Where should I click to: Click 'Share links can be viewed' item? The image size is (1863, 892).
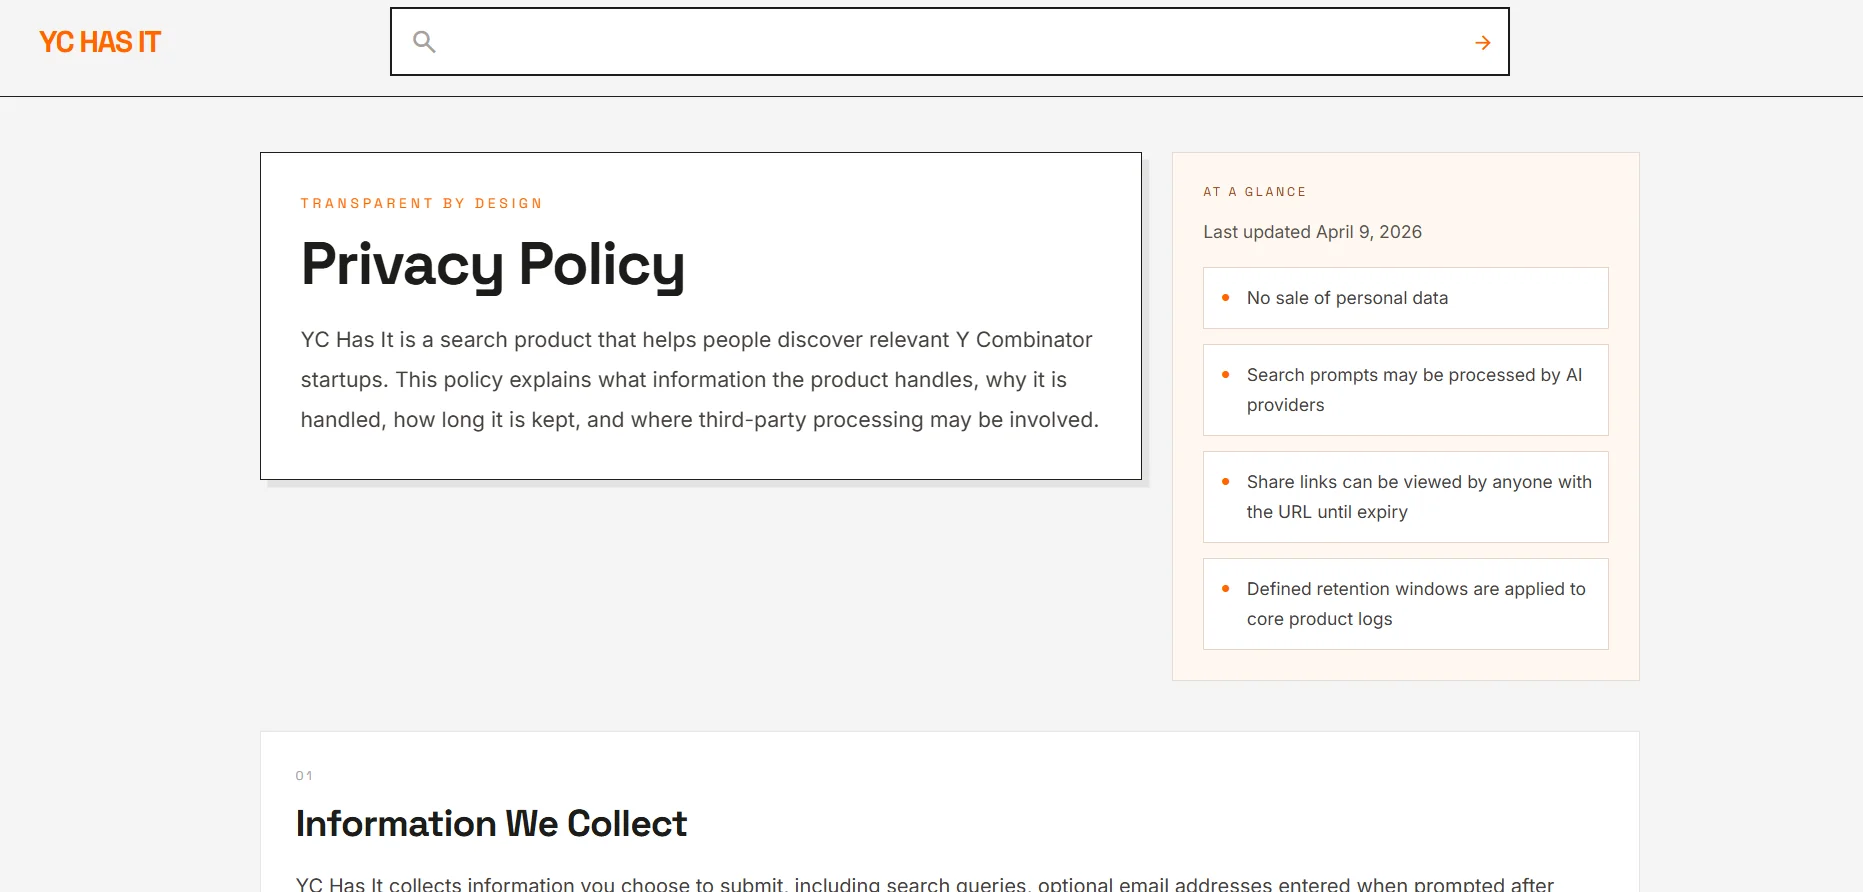(1405, 497)
